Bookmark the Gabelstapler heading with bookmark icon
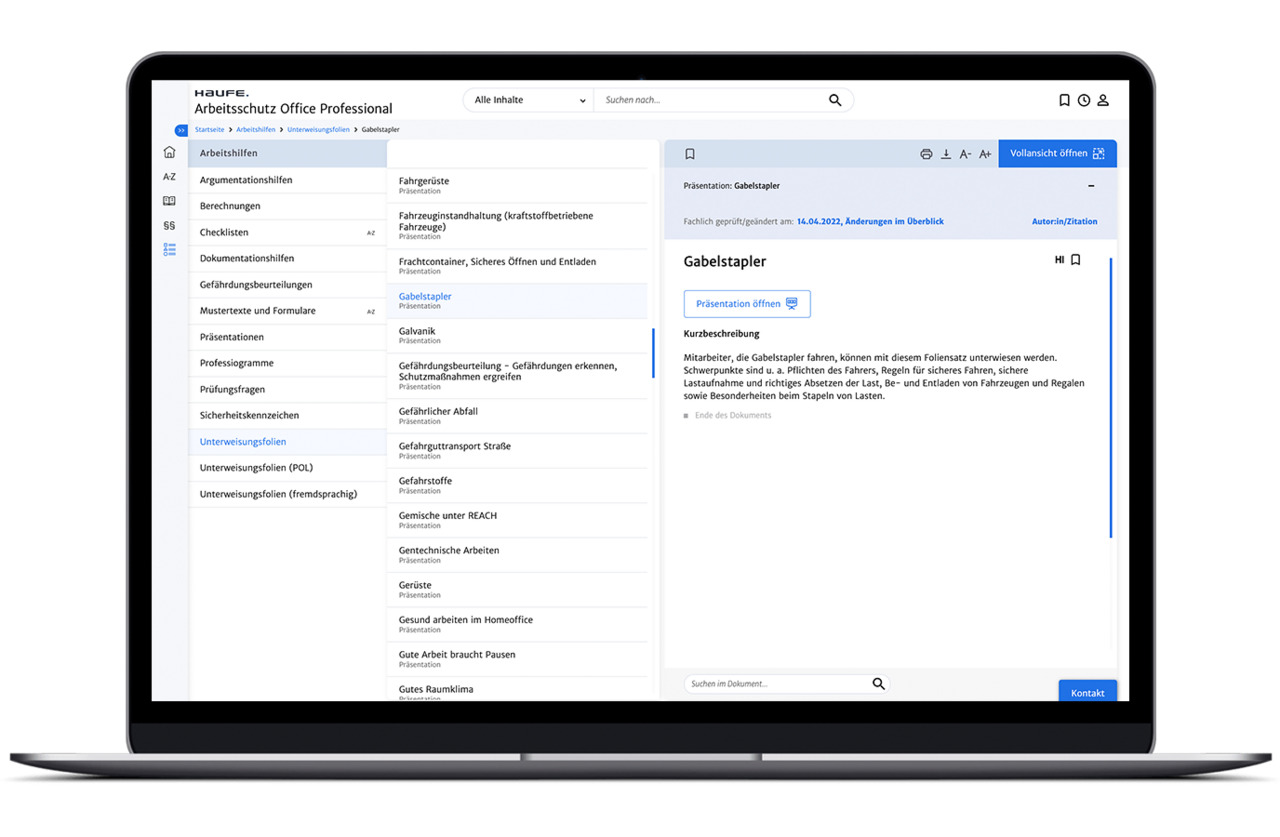Image resolution: width=1280 pixels, height=837 pixels. click(1076, 260)
